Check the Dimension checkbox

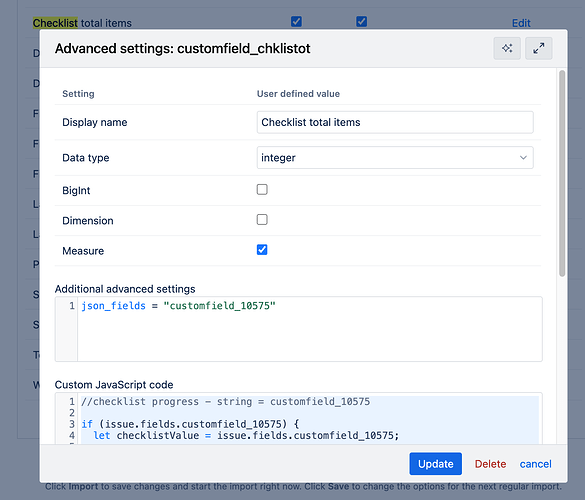[x=262, y=220]
